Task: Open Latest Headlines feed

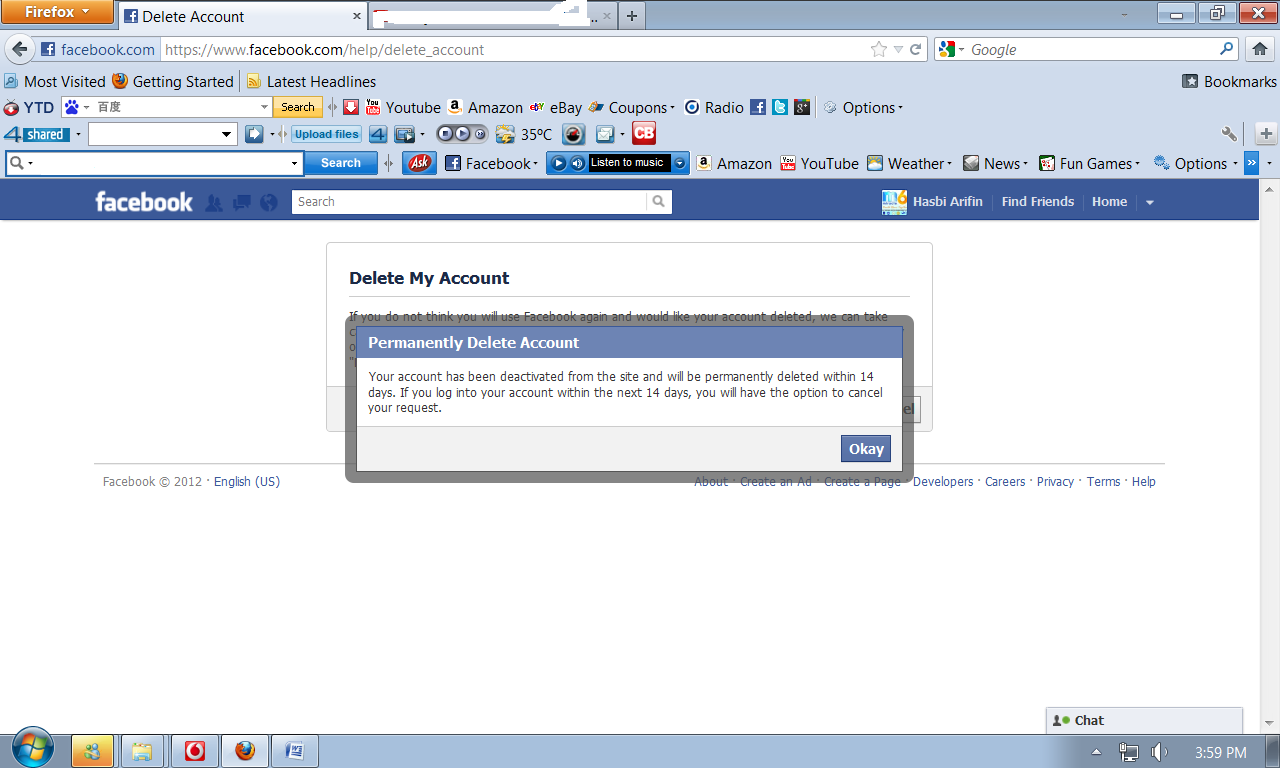Action: (x=311, y=82)
